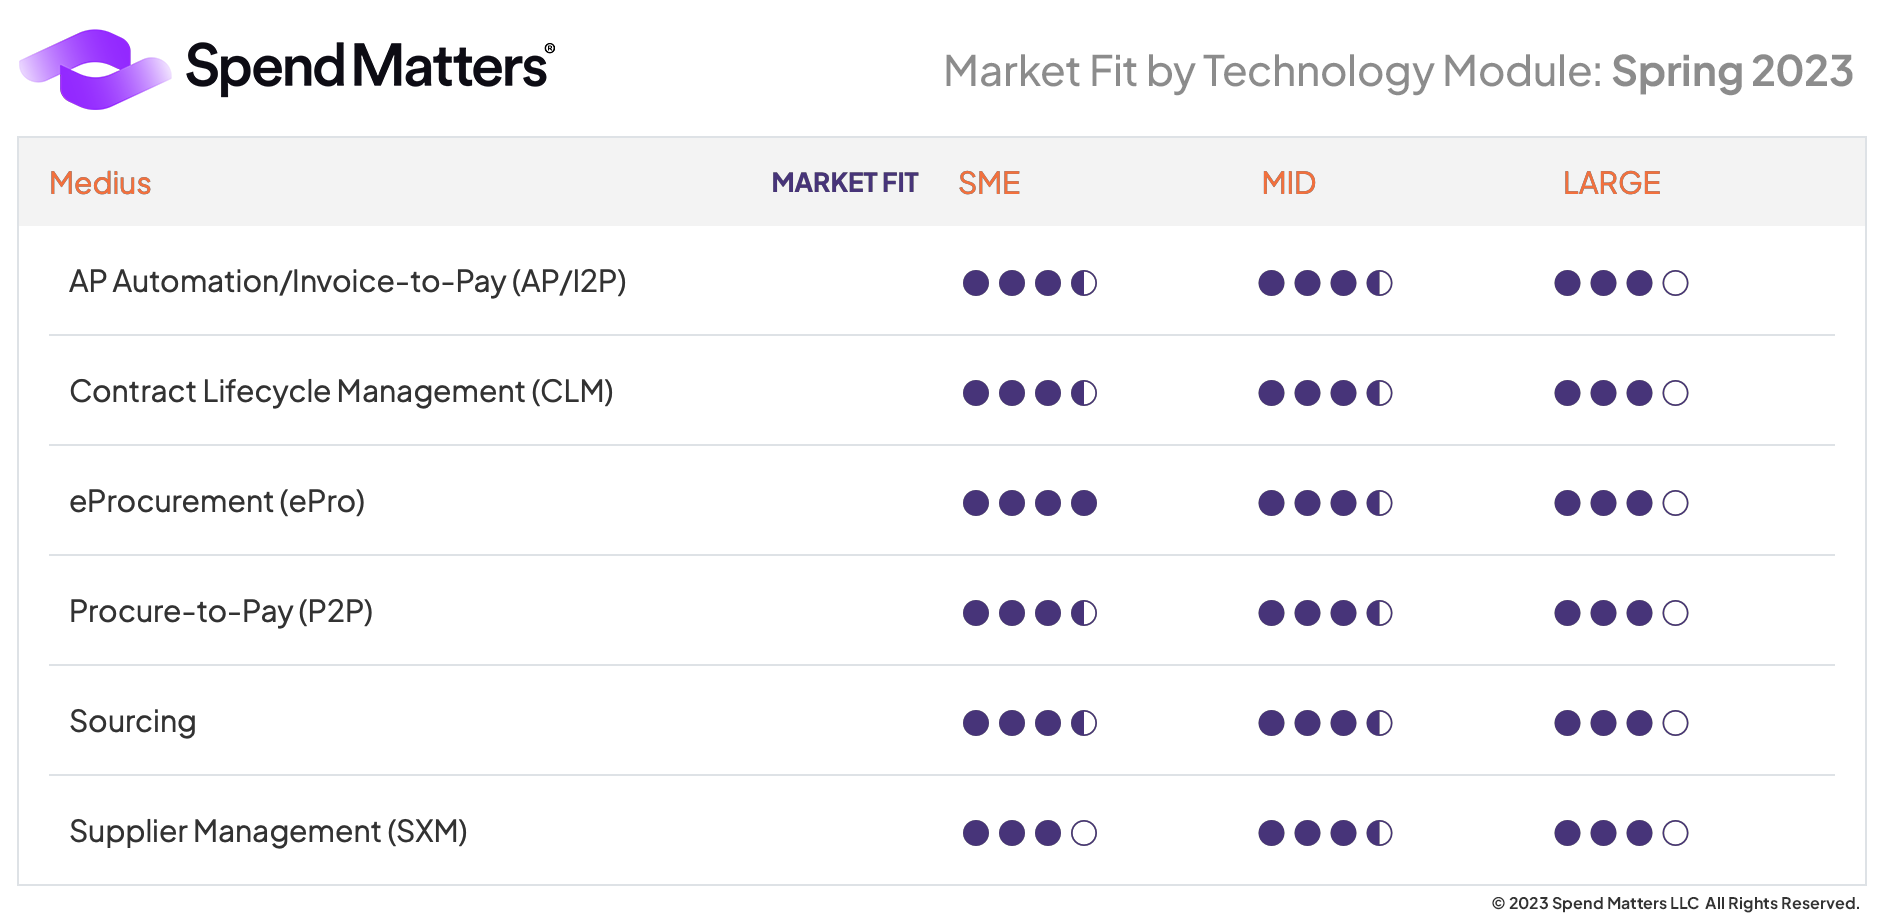This screenshot has width=1880, height=924.
Task: Click the Procure-to-Pay (P2P) row label
Action: 221,612
